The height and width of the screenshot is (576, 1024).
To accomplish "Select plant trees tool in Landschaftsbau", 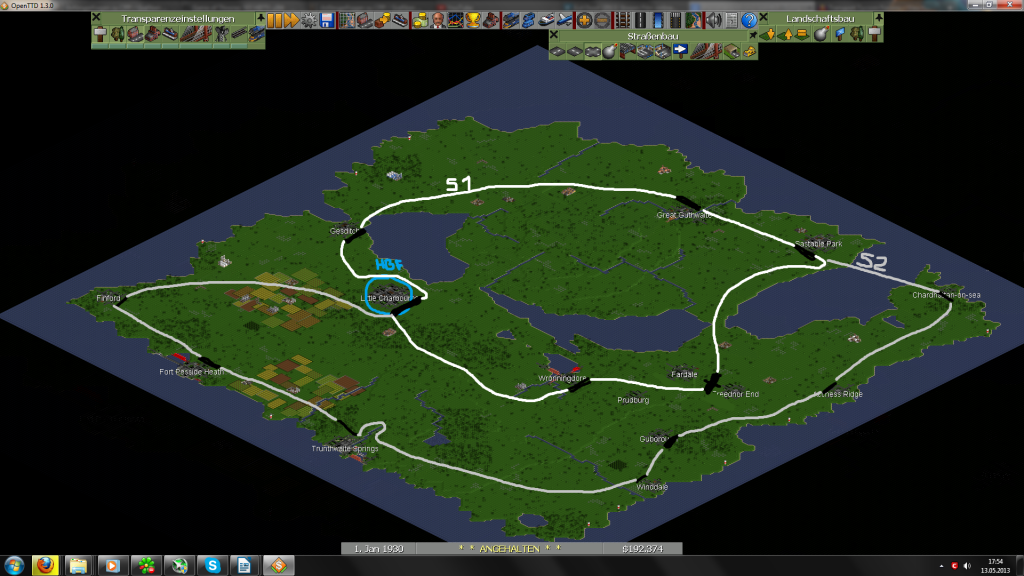I will tap(857, 33).
